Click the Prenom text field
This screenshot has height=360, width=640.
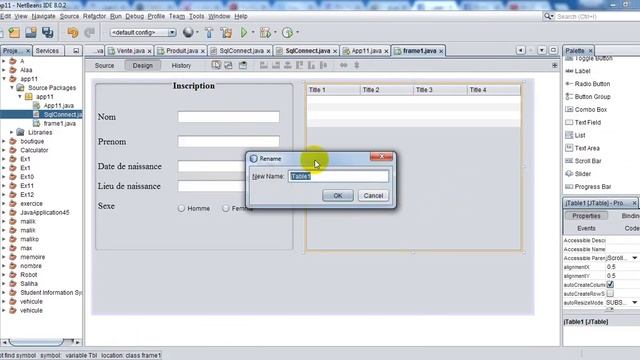[229, 141]
